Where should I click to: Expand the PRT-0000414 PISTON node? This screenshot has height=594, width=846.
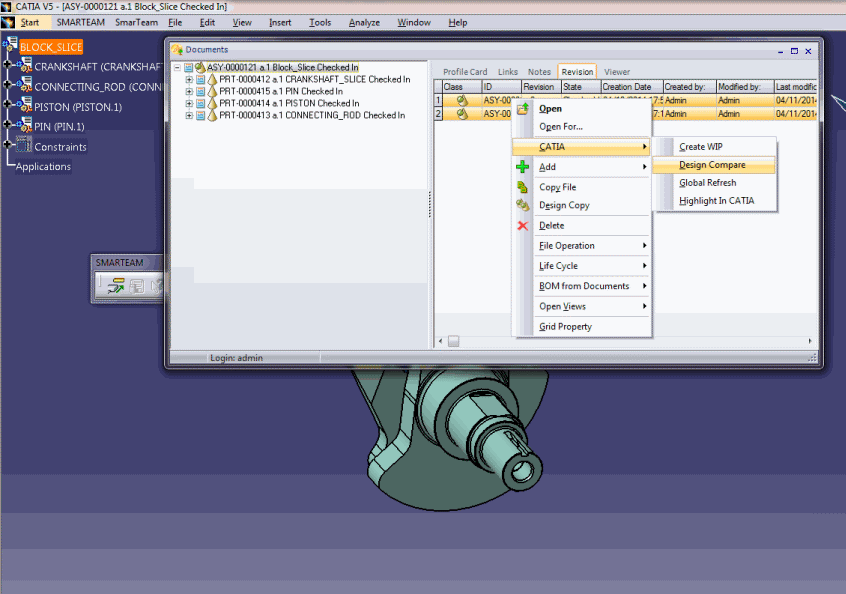tap(189, 103)
